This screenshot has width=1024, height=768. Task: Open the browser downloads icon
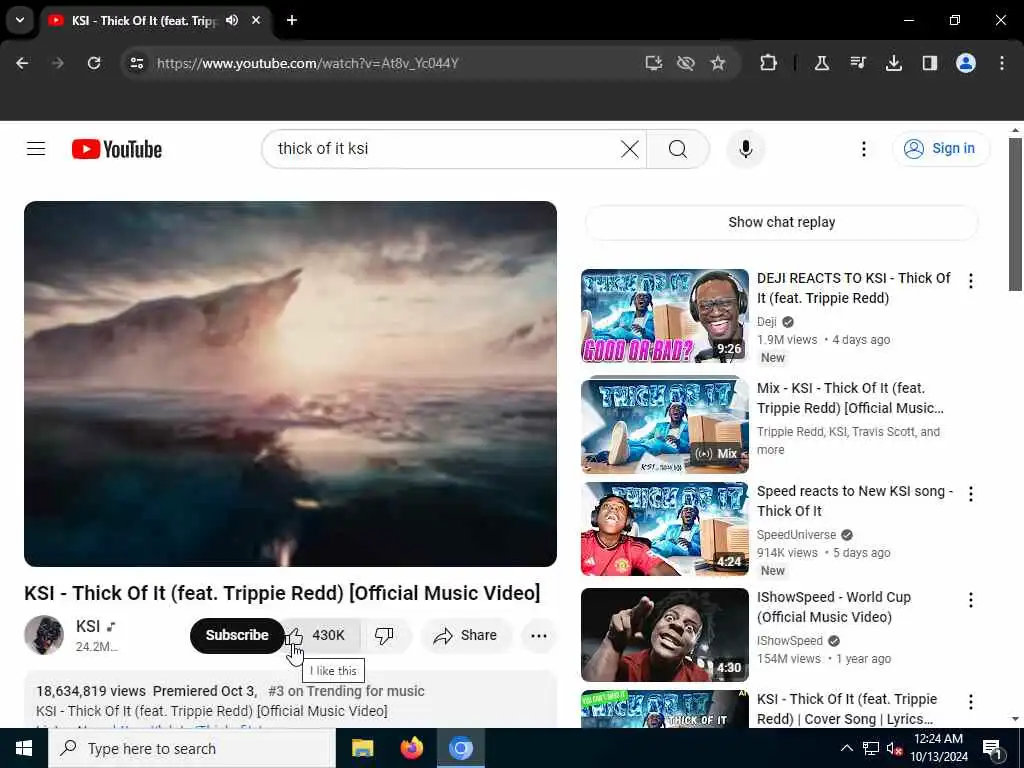[893, 63]
